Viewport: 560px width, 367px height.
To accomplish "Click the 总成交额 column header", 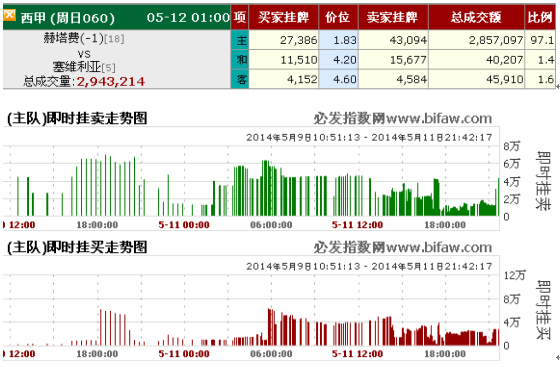I will pos(476,17).
